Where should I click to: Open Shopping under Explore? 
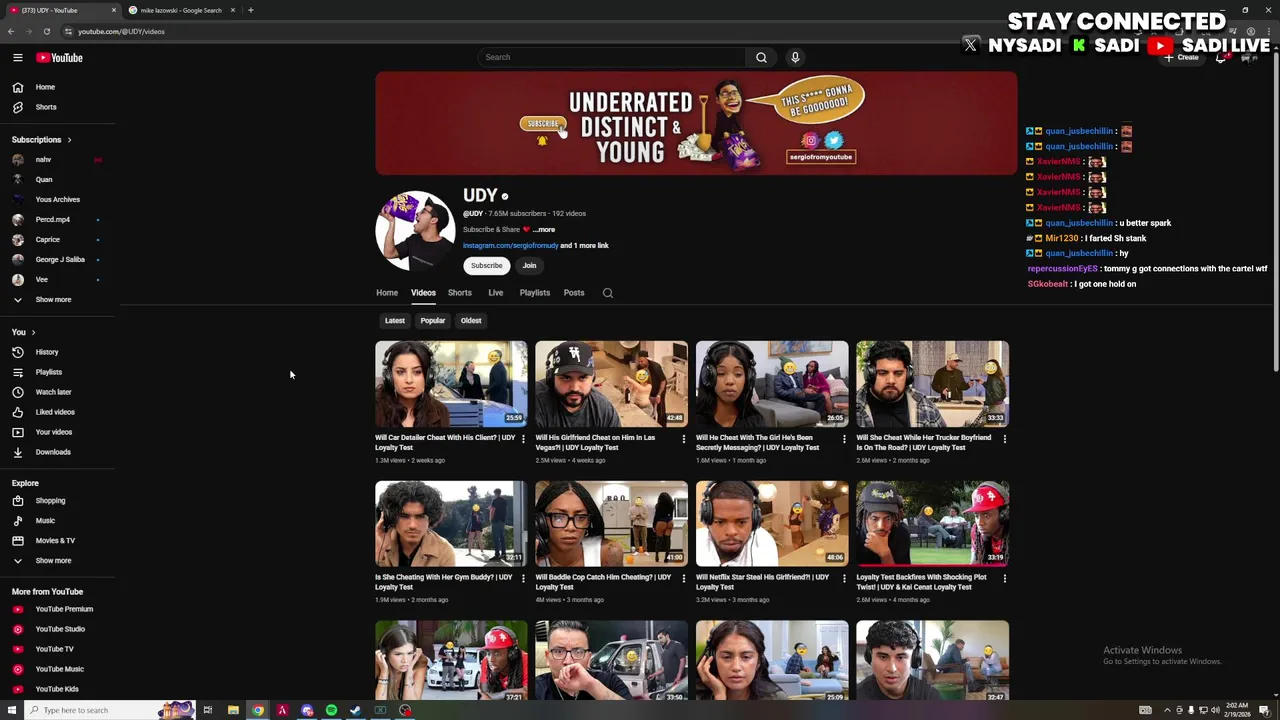click(x=57, y=500)
